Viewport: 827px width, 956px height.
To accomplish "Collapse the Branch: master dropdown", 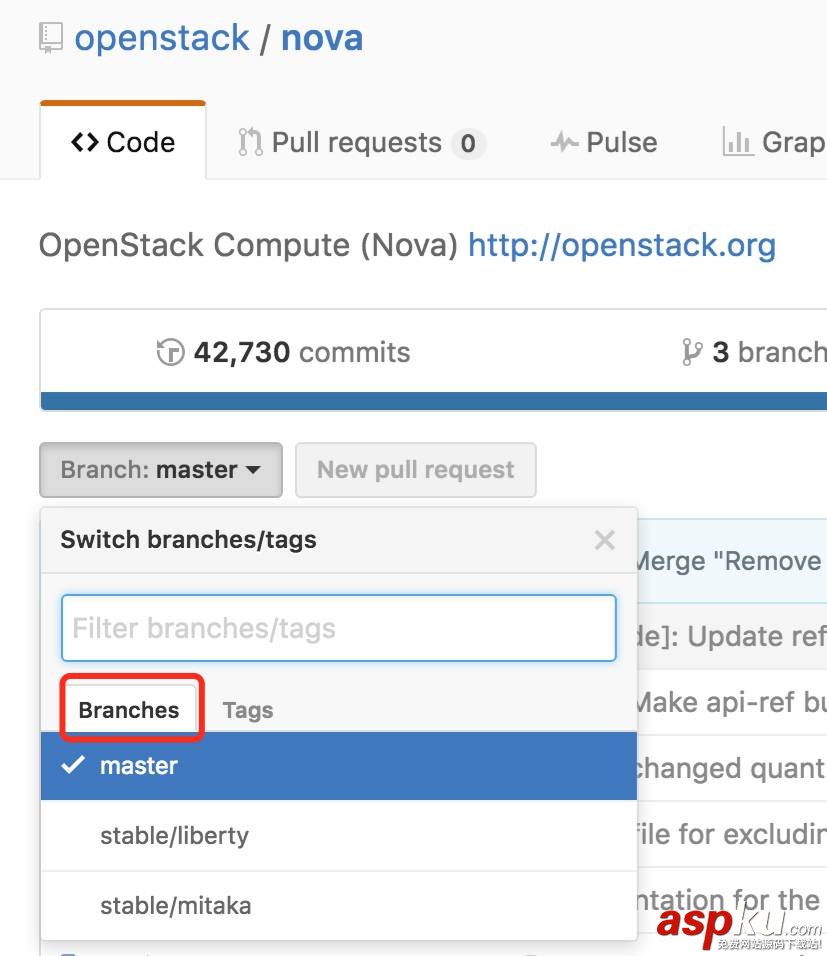I will point(161,470).
